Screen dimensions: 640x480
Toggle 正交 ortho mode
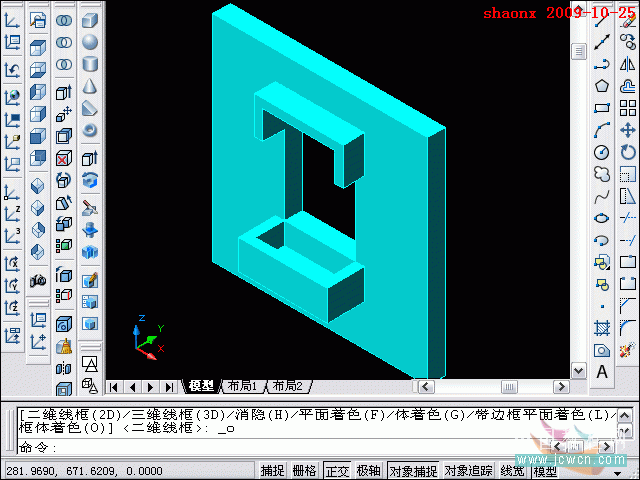click(337, 471)
